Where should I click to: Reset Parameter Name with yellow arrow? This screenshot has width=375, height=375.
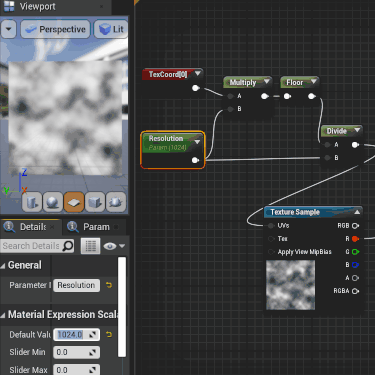click(109, 285)
